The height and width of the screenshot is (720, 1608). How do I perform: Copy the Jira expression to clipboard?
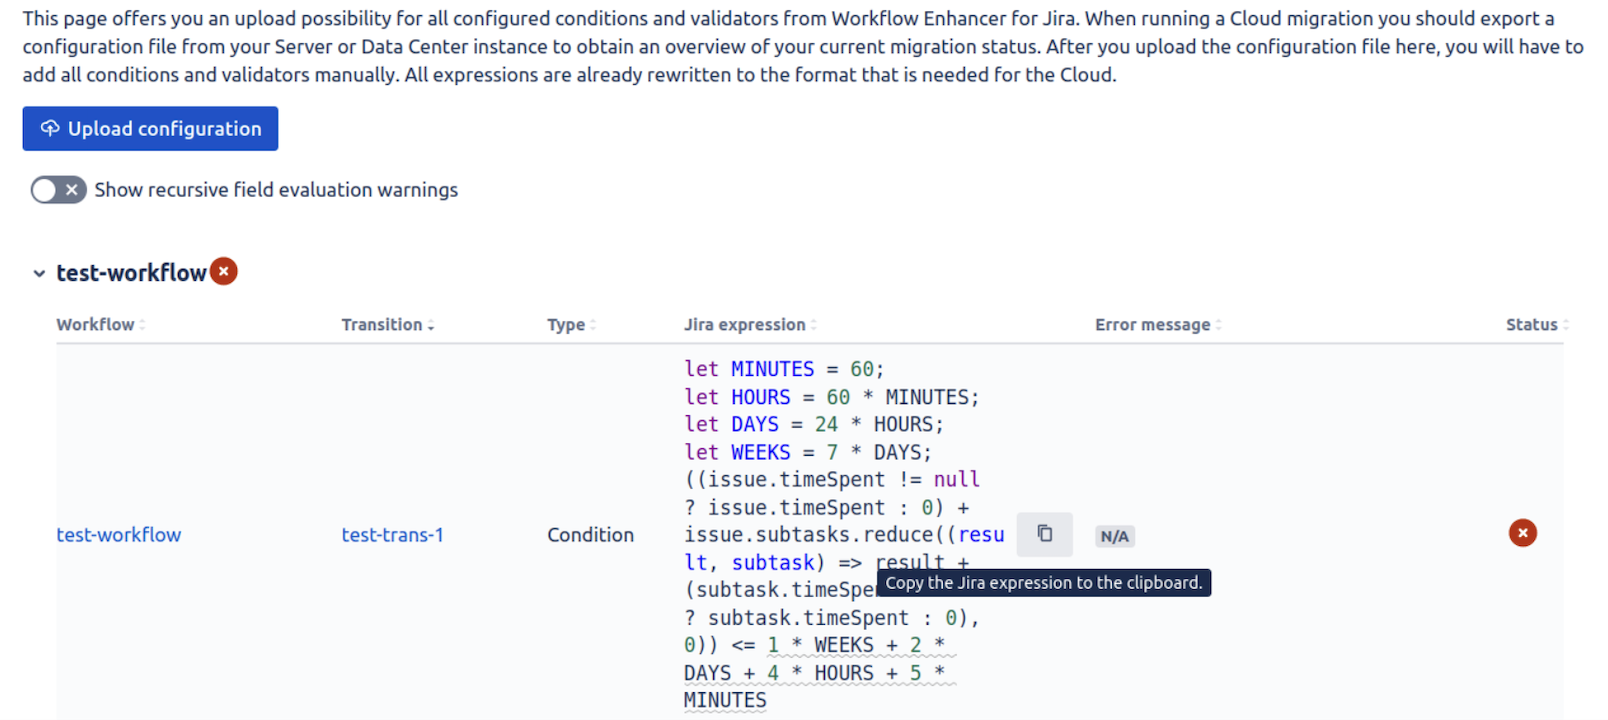point(1045,534)
